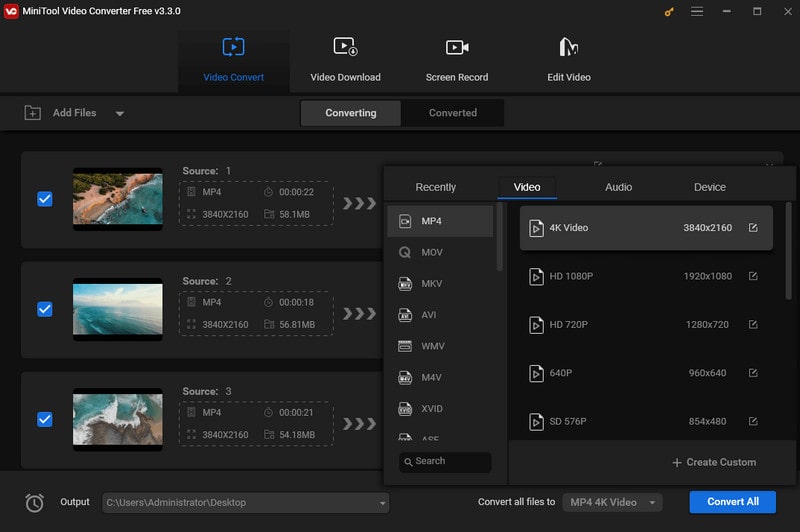Uncheck the Source 2 video checkbox
This screenshot has height=532, width=800.
(45, 309)
